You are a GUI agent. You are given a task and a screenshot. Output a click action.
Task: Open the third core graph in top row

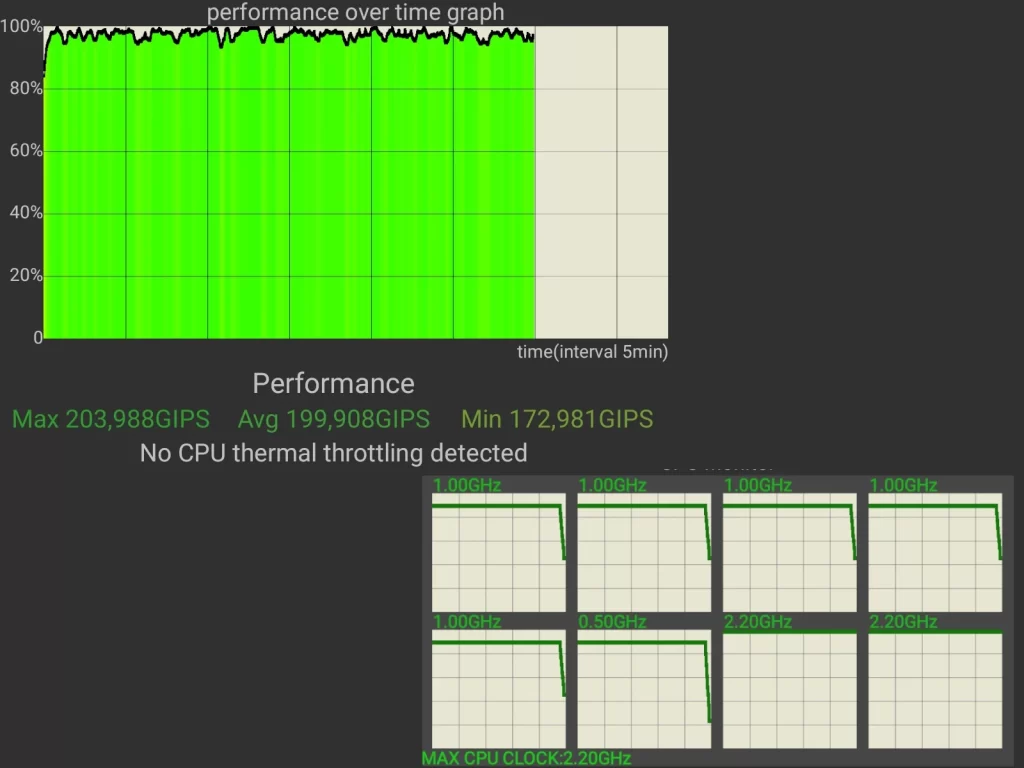tap(789, 551)
